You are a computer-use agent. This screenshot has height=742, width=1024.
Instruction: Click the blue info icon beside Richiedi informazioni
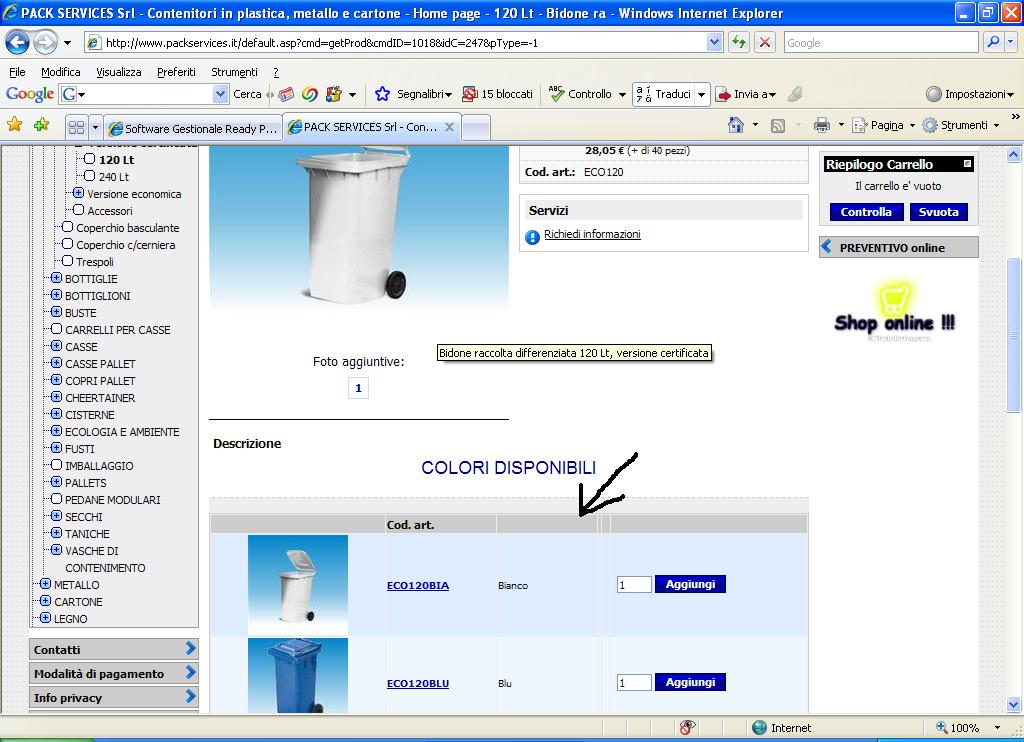pos(532,237)
